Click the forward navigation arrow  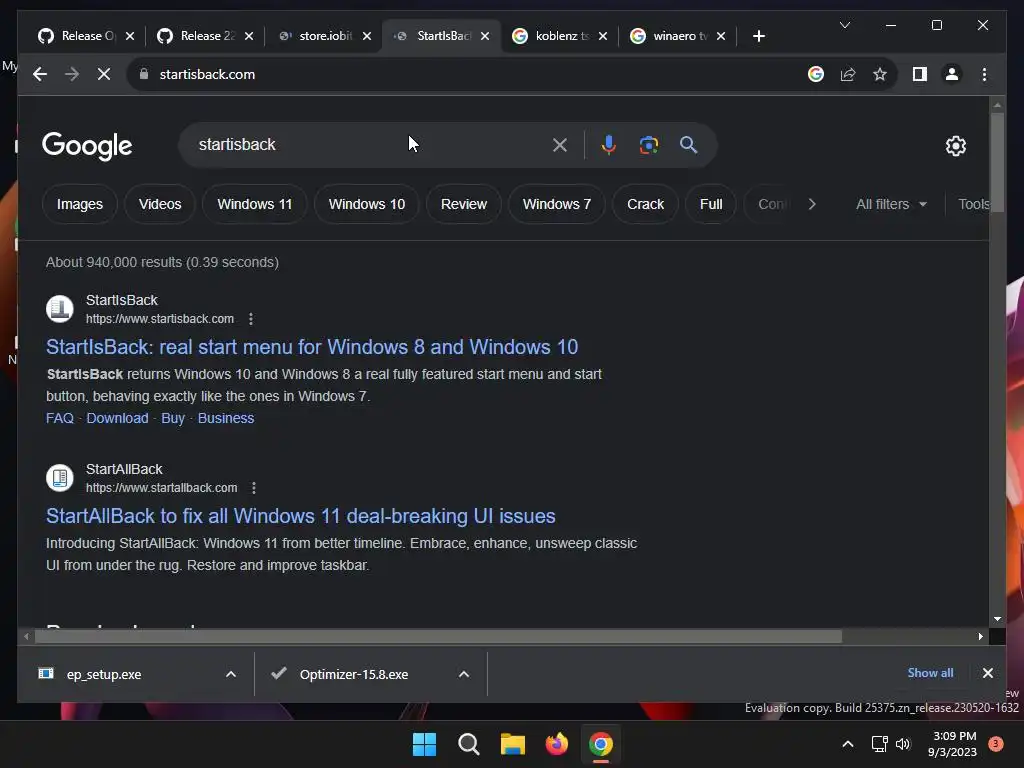pos(72,74)
